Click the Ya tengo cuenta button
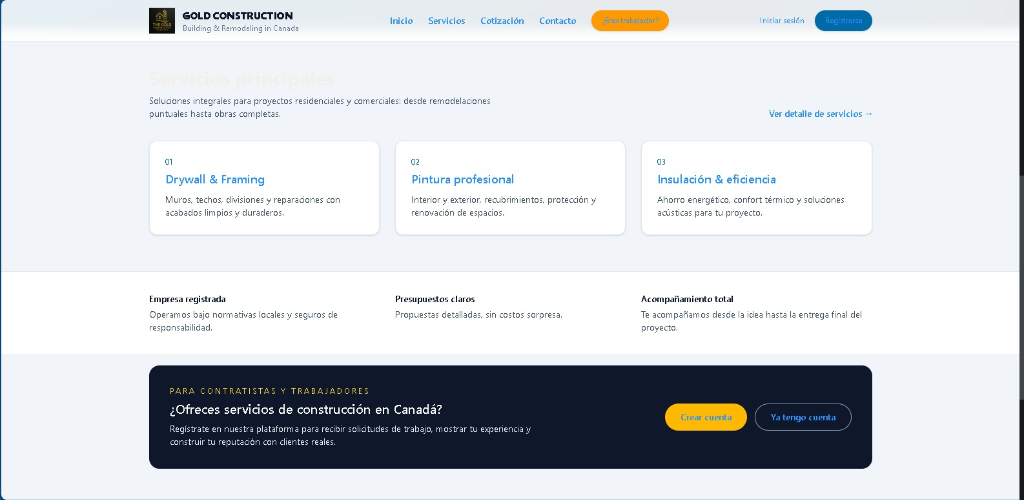The height and width of the screenshot is (500, 1024). click(803, 417)
